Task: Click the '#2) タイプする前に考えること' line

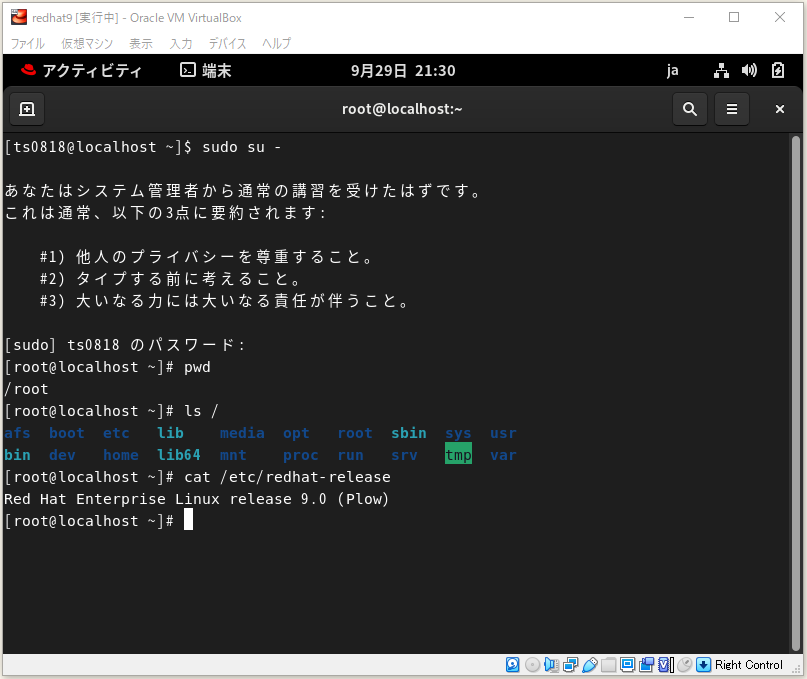Action: click(x=170, y=279)
